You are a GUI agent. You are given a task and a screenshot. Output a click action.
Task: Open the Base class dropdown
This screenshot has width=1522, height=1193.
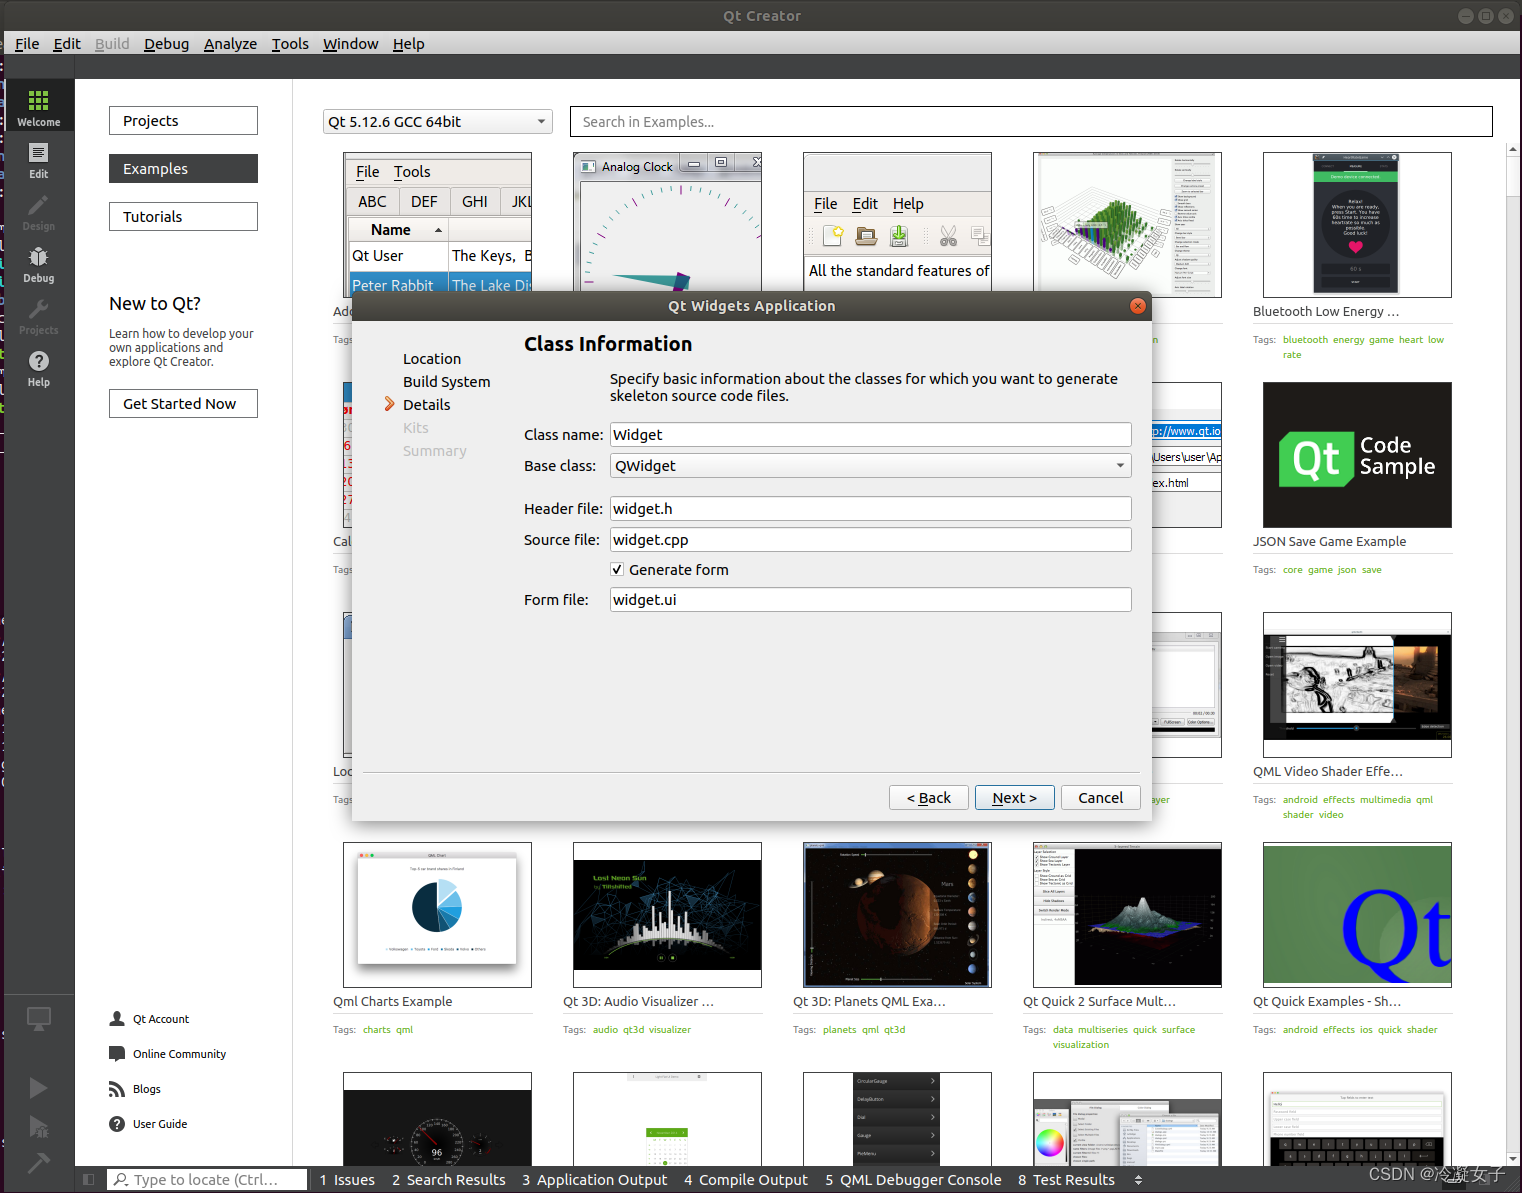[870, 466]
